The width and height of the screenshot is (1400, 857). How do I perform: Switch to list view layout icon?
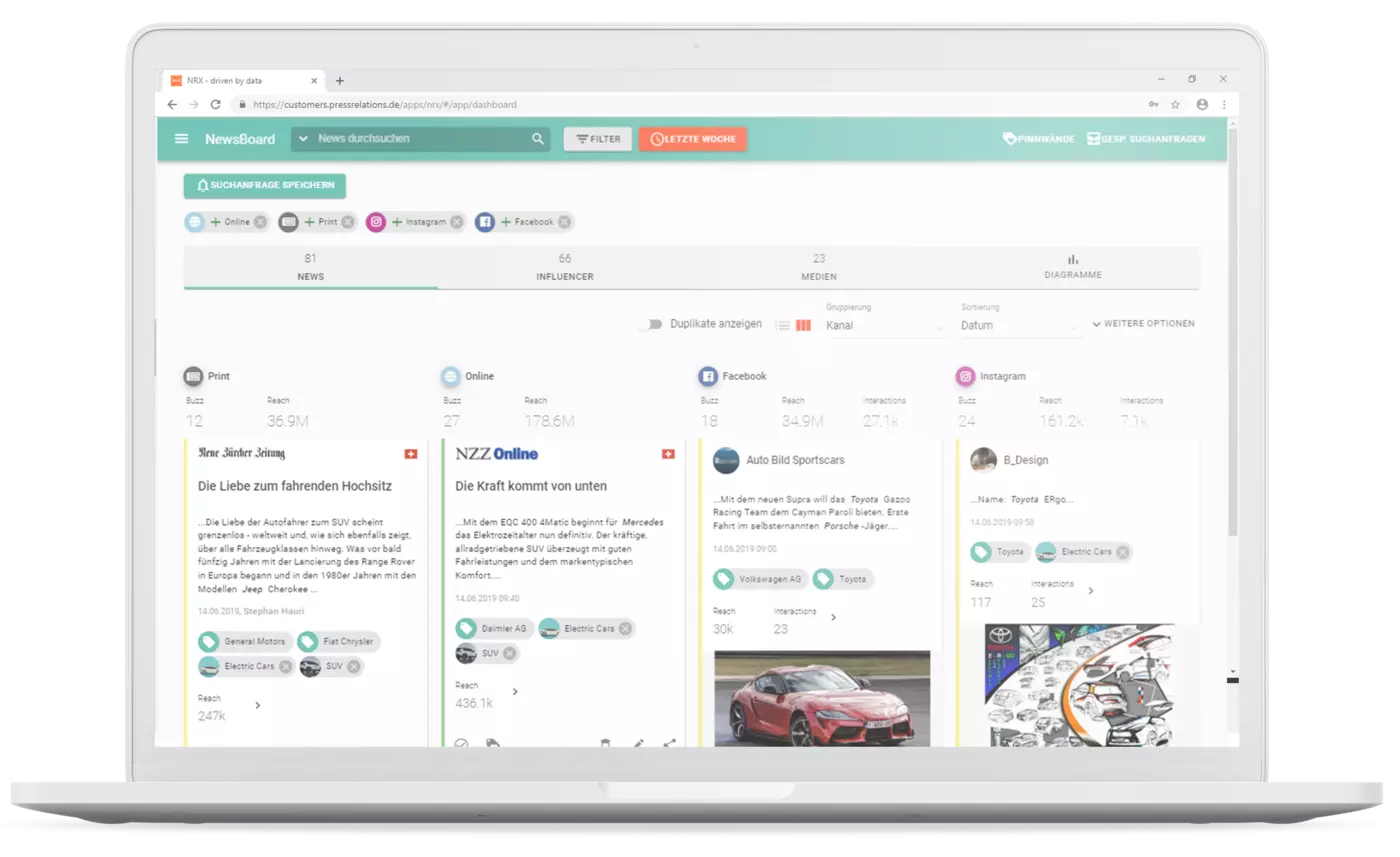[x=783, y=325]
